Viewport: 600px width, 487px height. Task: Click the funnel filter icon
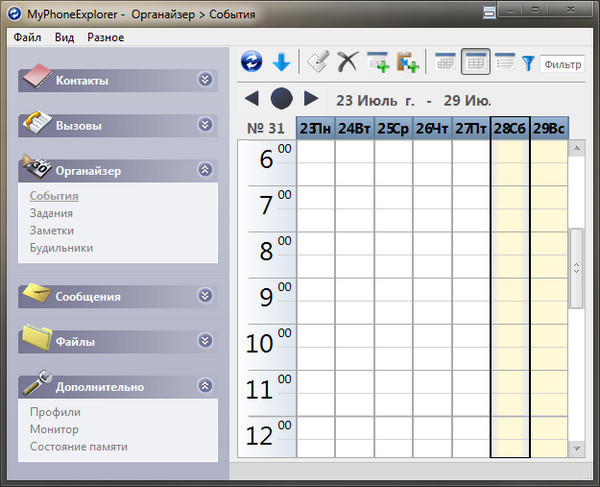coord(528,63)
